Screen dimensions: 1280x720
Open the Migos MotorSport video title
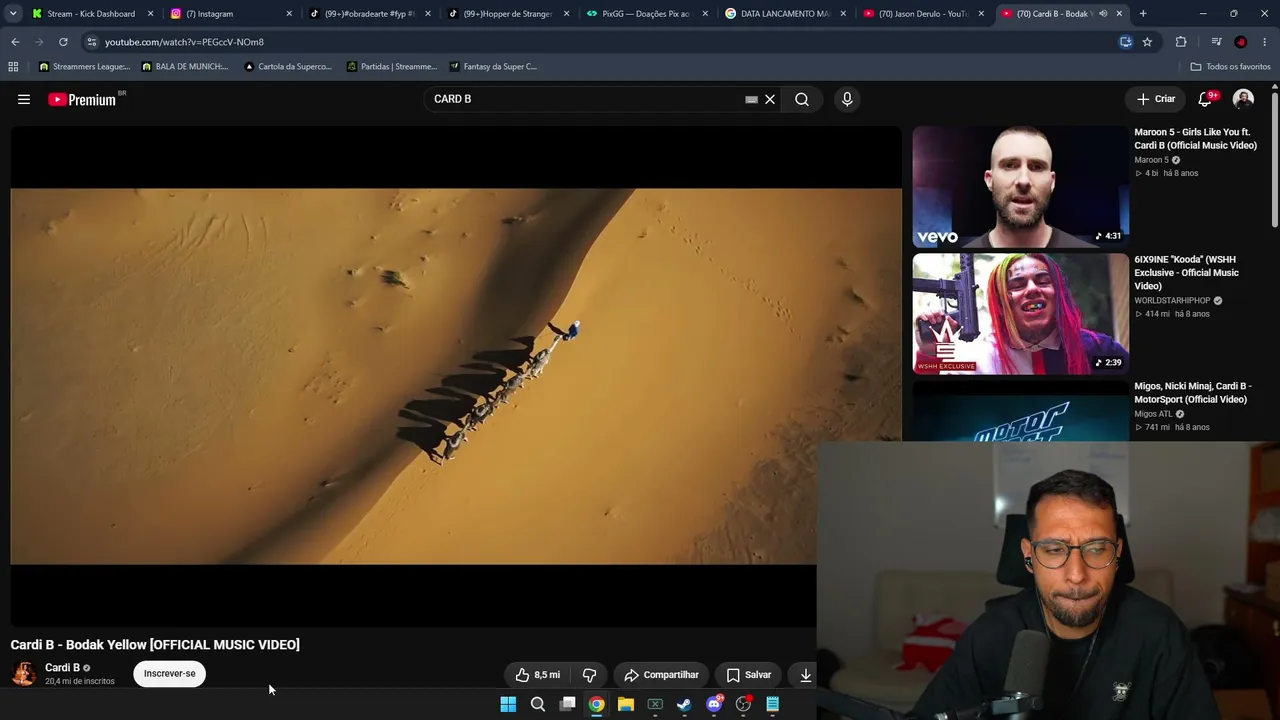[1192, 393]
